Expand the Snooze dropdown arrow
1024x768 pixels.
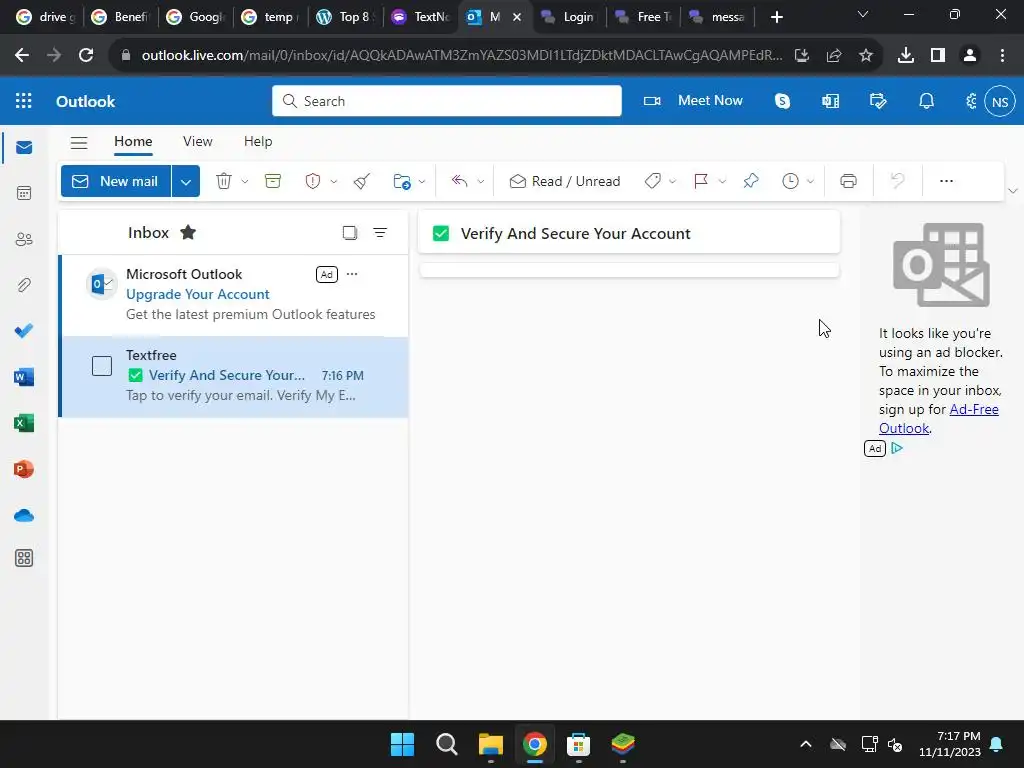pyautogui.click(x=810, y=182)
